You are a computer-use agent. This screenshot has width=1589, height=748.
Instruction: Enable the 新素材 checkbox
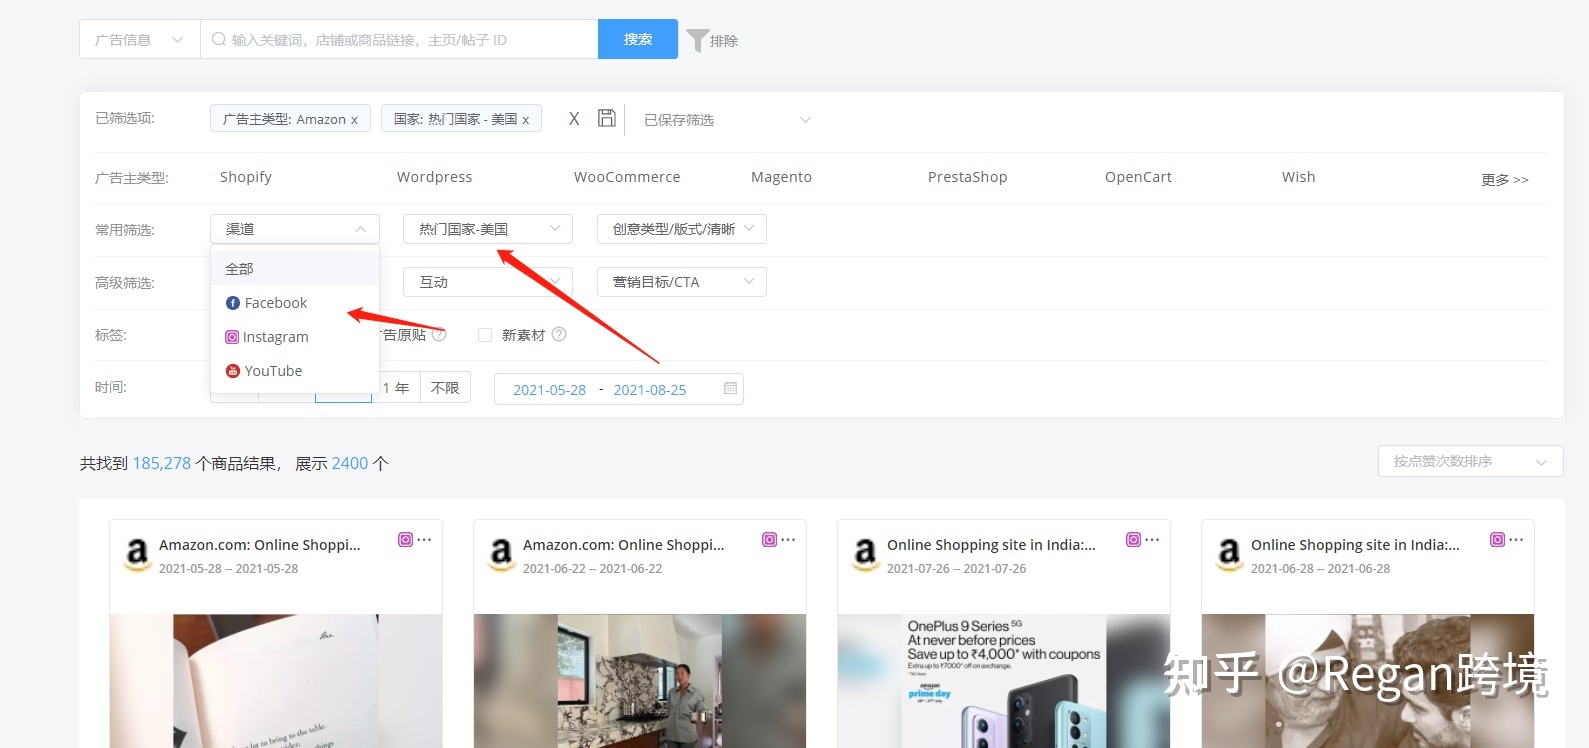[485, 335]
